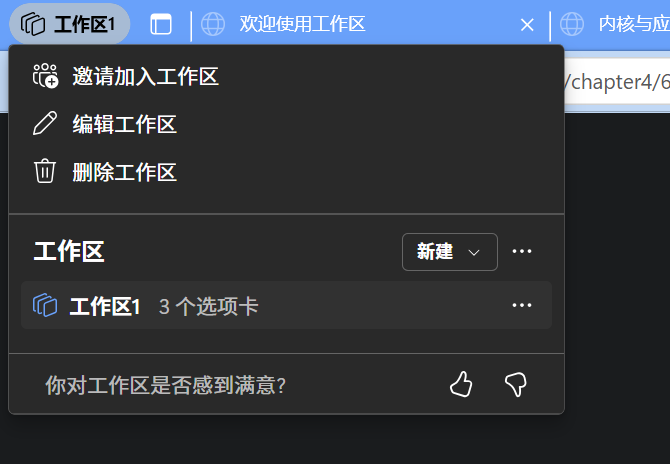This screenshot has height=464, width=670.
Task: Click the globe icon of 欢迎使用工作区 tab
Action: 213,24
